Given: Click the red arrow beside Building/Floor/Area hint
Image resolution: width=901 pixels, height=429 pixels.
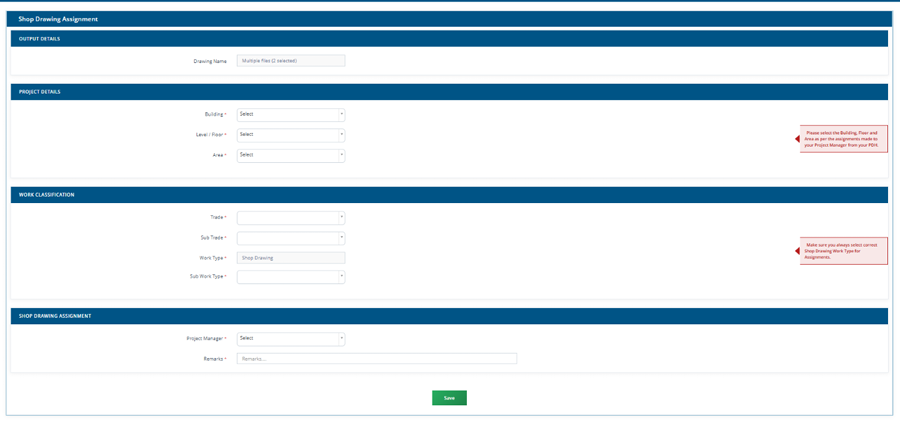Looking at the screenshot, I should pos(797,139).
